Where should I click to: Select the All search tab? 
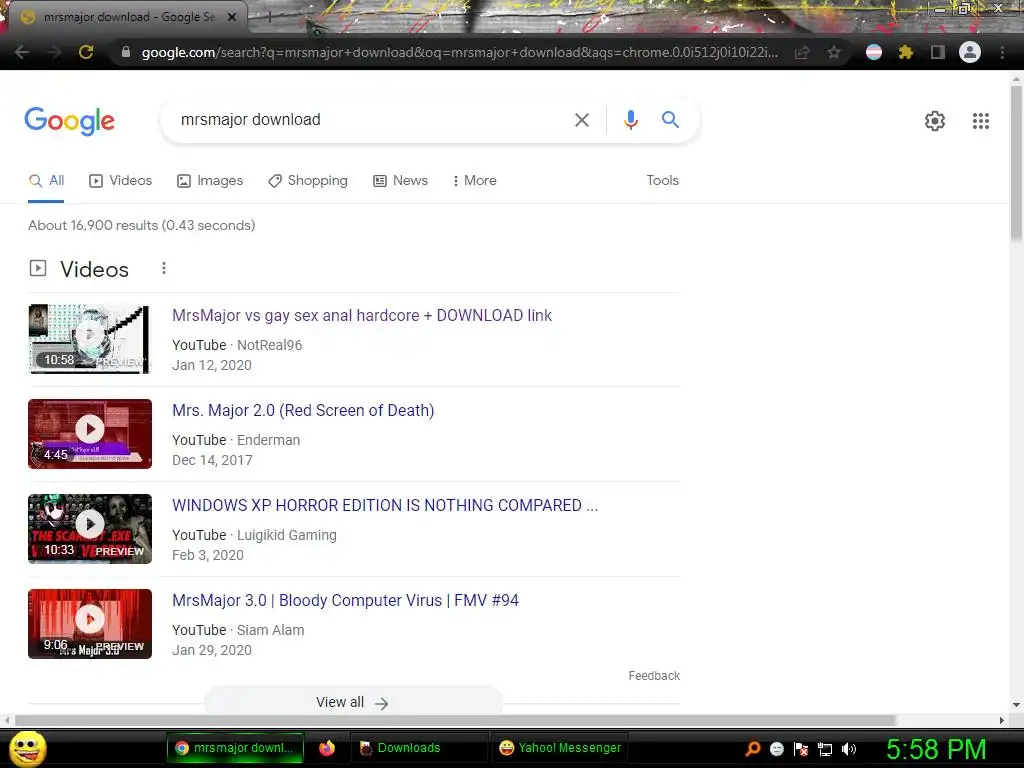click(46, 181)
